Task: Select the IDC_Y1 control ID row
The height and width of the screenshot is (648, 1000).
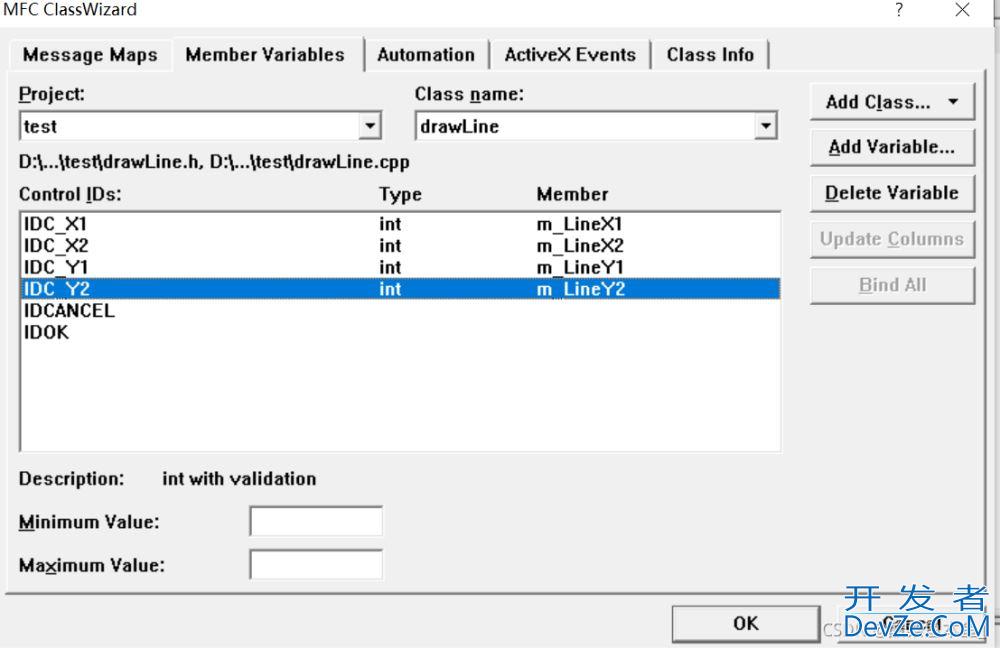Action: (x=400, y=267)
